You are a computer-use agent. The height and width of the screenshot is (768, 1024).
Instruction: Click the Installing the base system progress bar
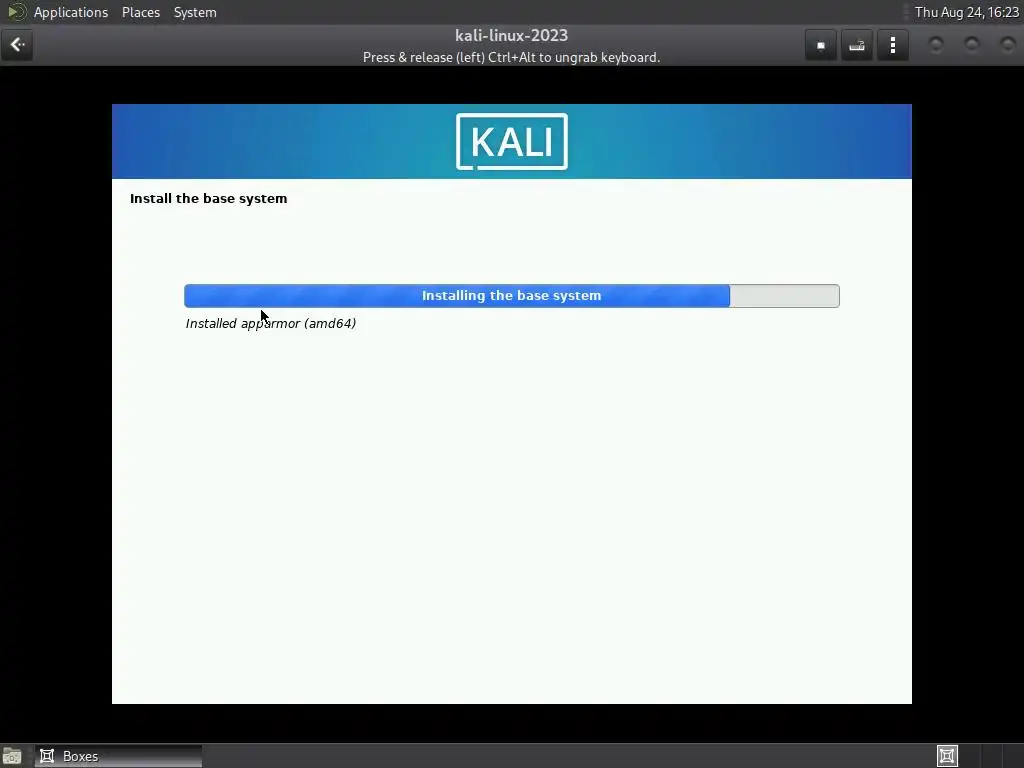[511, 296]
